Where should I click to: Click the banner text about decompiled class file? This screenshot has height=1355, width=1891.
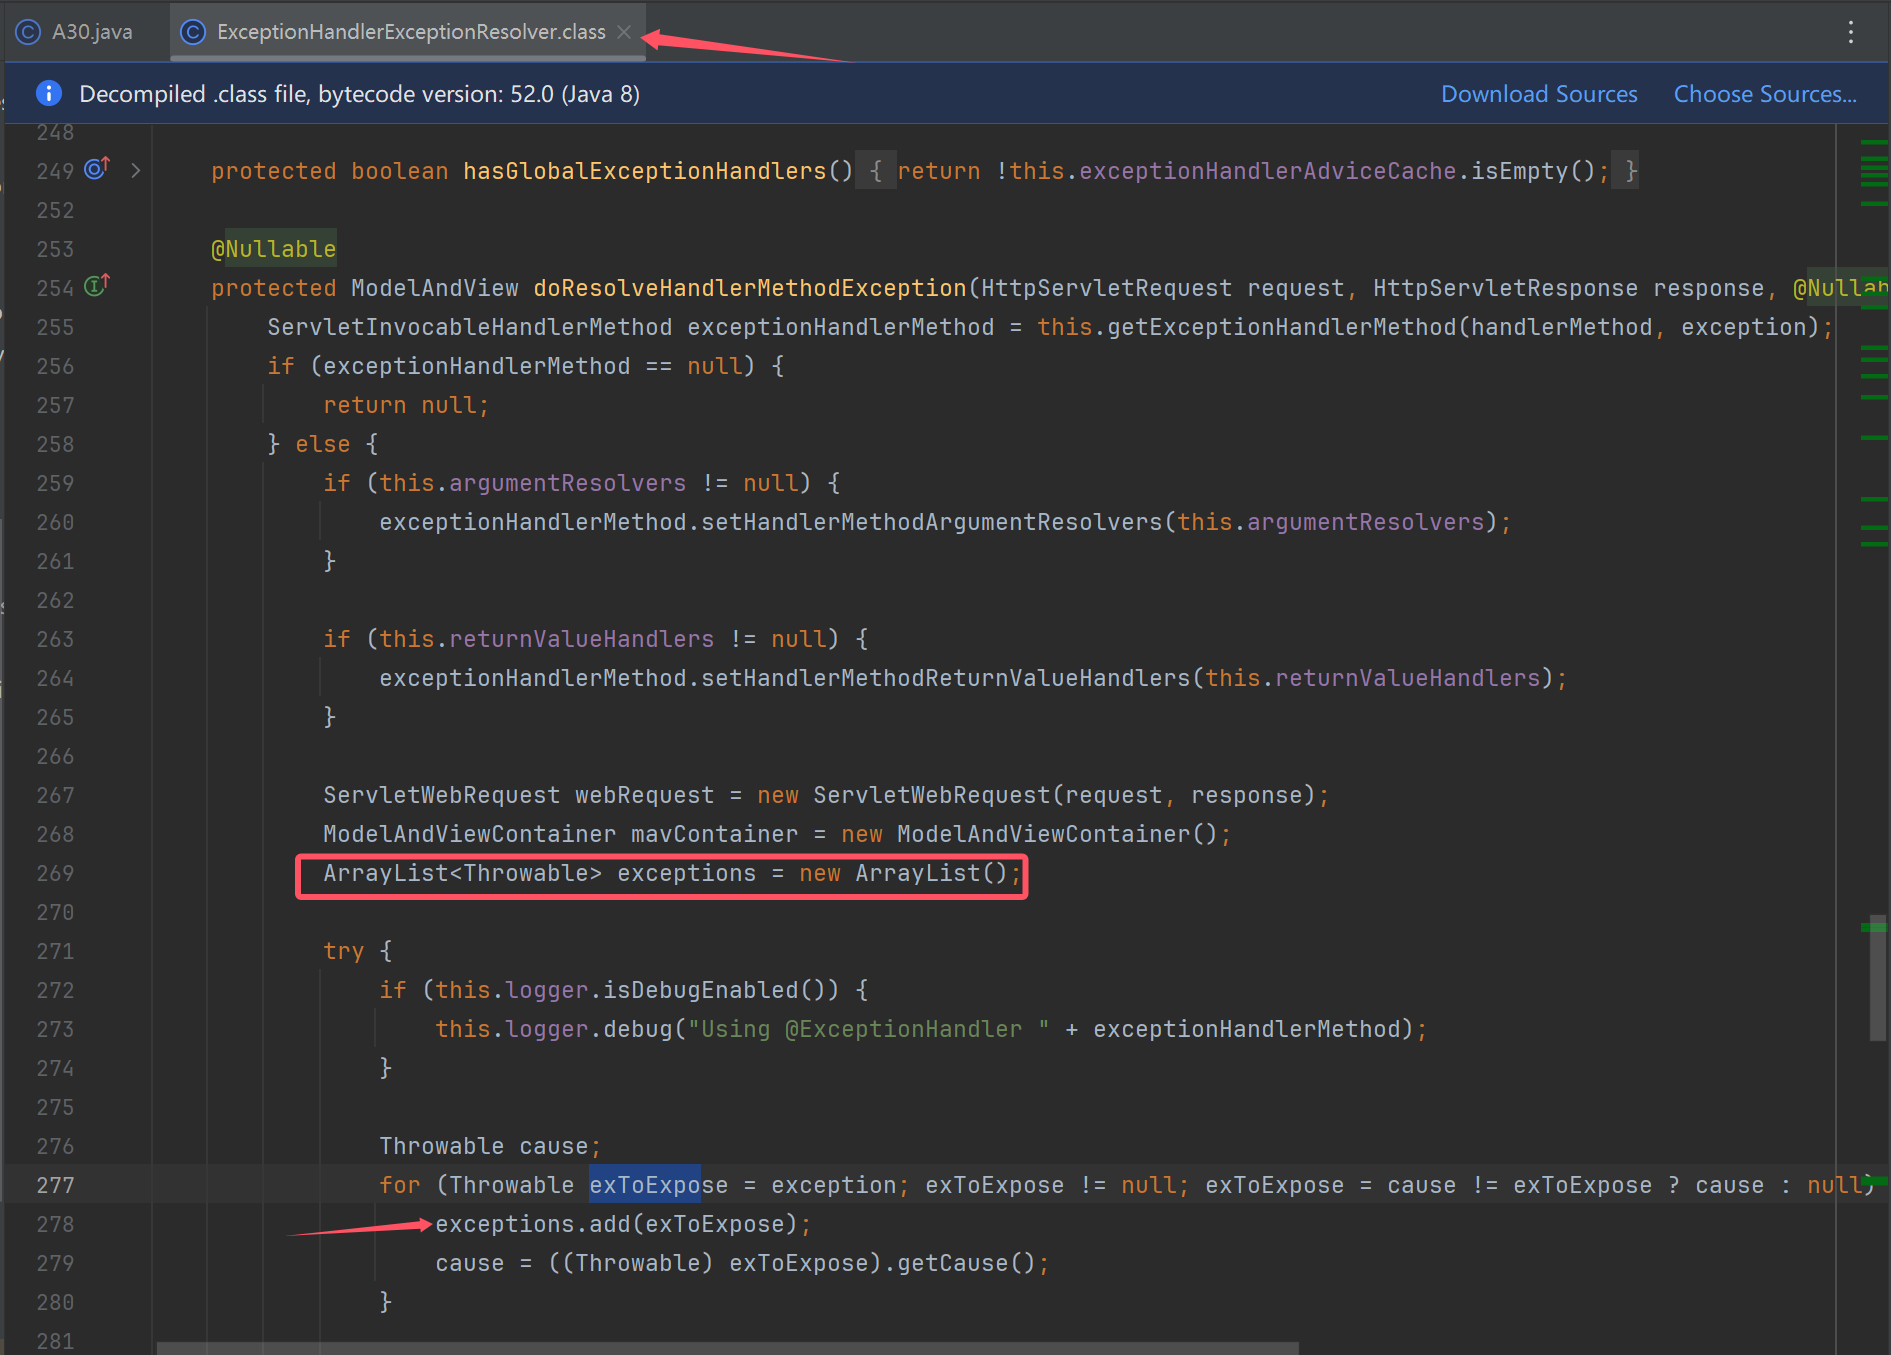pyautogui.click(x=359, y=94)
